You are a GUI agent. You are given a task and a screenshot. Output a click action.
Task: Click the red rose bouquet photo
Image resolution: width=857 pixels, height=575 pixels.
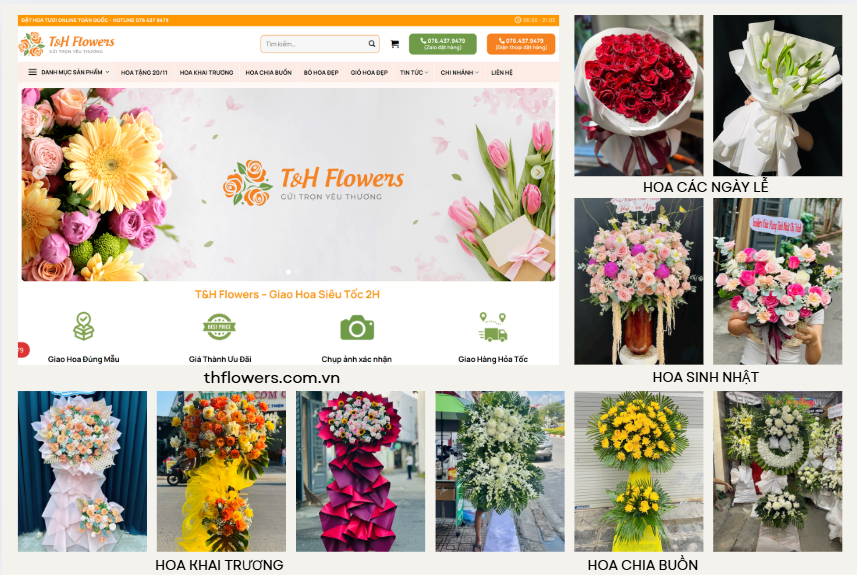click(x=638, y=95)
